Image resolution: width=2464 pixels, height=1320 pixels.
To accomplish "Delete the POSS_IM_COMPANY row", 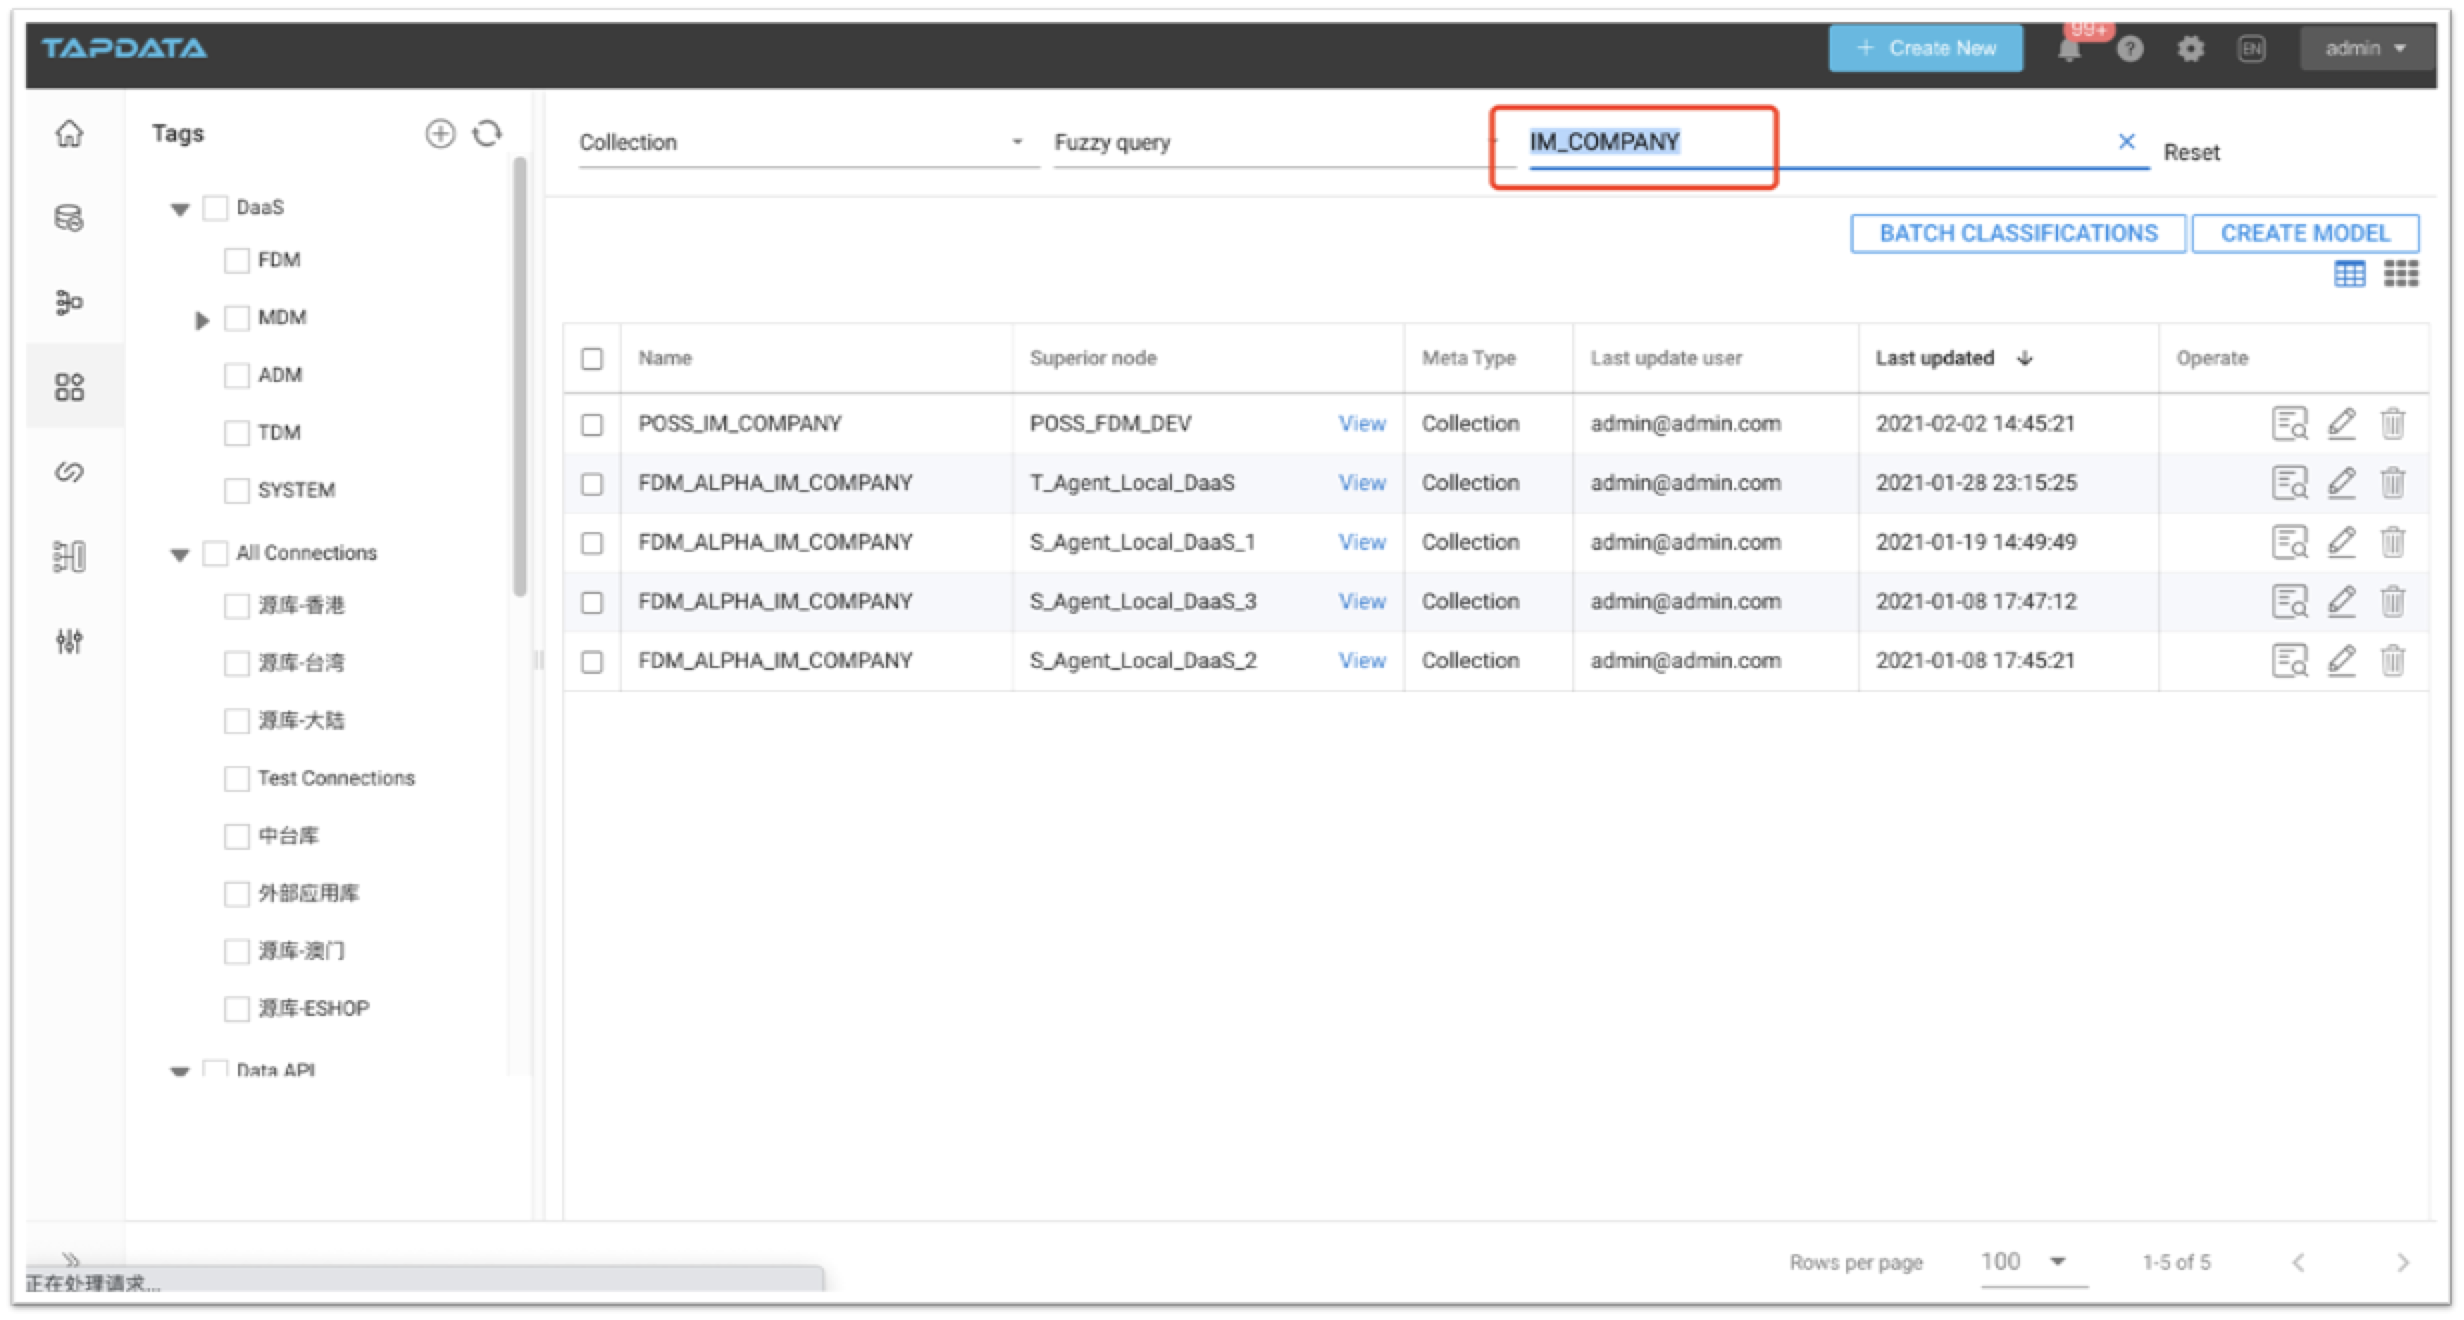I will (2393, 423).
